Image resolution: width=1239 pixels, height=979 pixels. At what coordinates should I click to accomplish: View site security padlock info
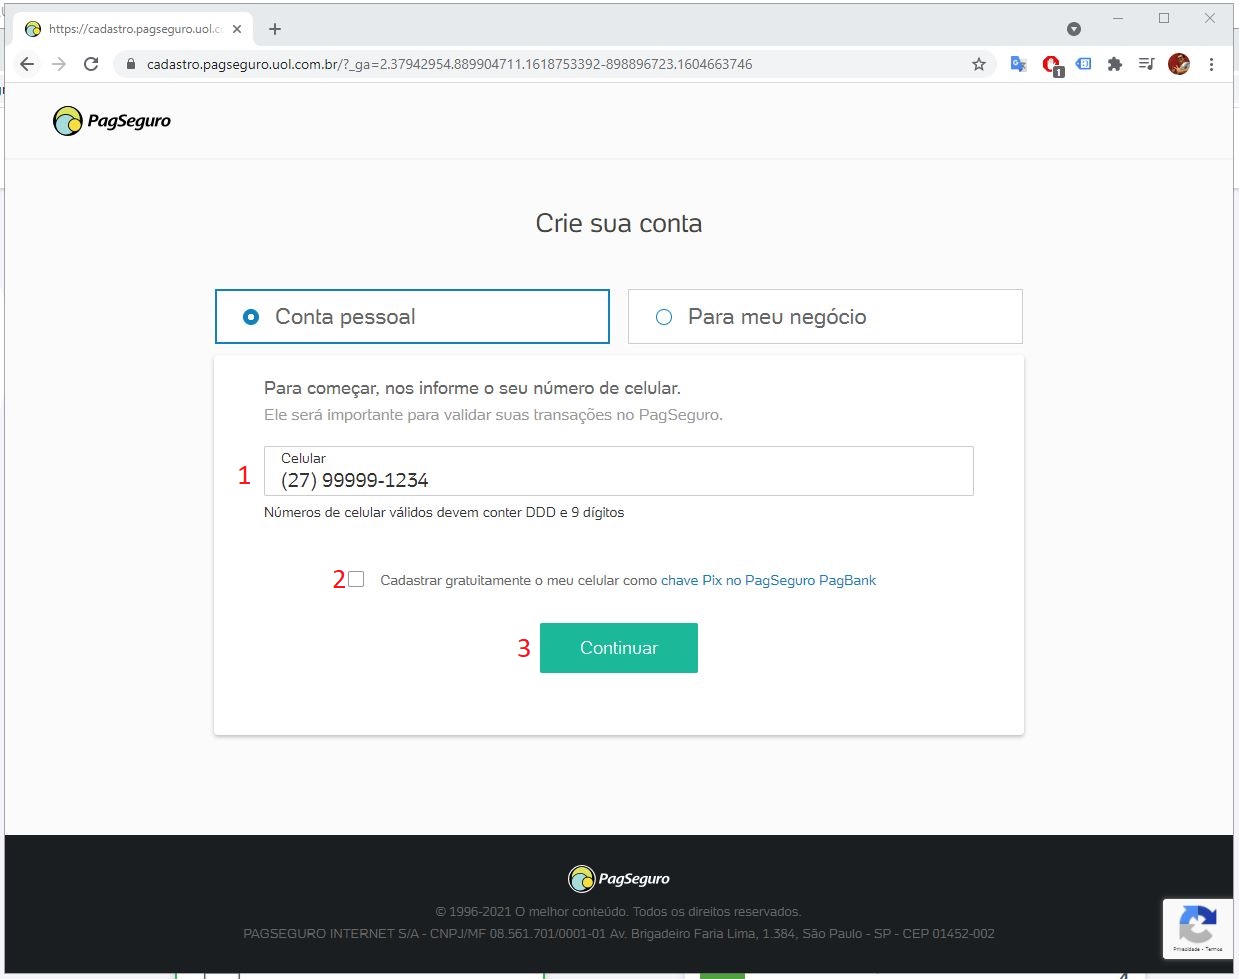coord(130,64)
